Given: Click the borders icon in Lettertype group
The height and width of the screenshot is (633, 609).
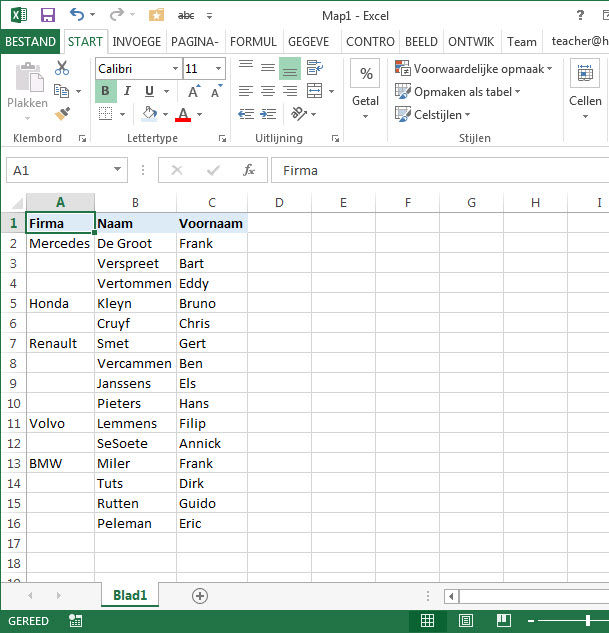Looking at the screenshot, I should [105, 114].
